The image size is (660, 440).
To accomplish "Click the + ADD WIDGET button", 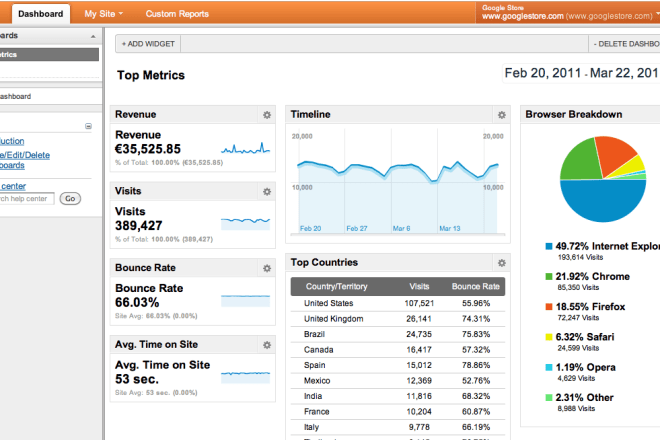I will pyautogui.click(x=148, y=44).
